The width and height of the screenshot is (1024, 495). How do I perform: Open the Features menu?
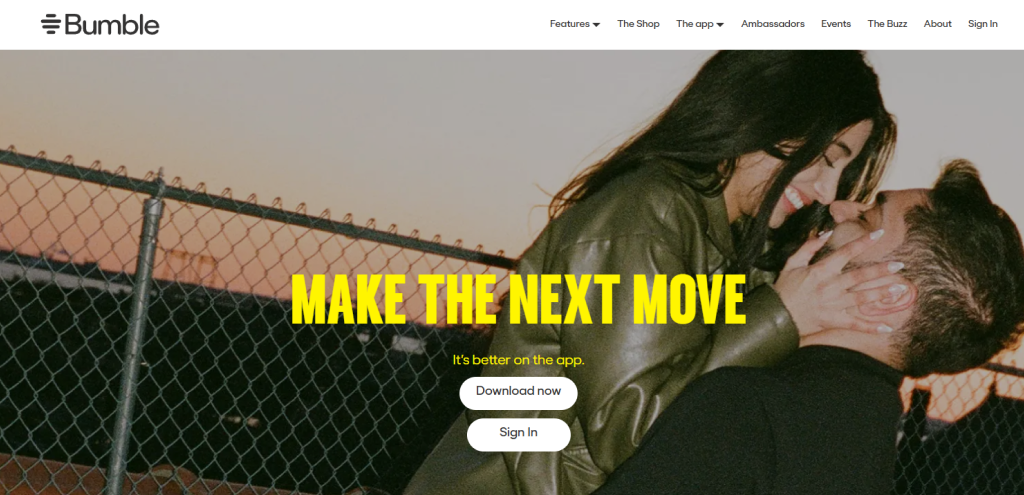coord(575,24)
